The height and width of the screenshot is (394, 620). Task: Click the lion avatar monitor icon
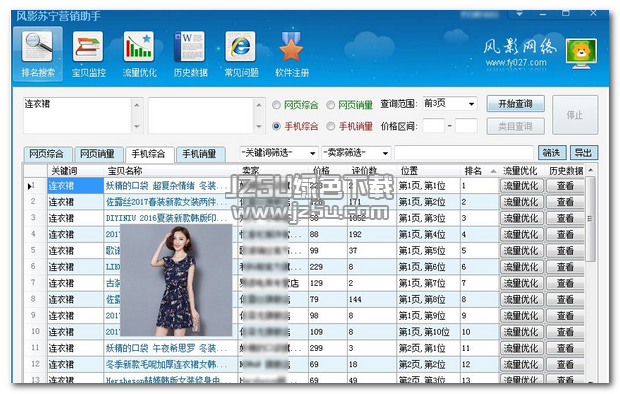[581, 53]
